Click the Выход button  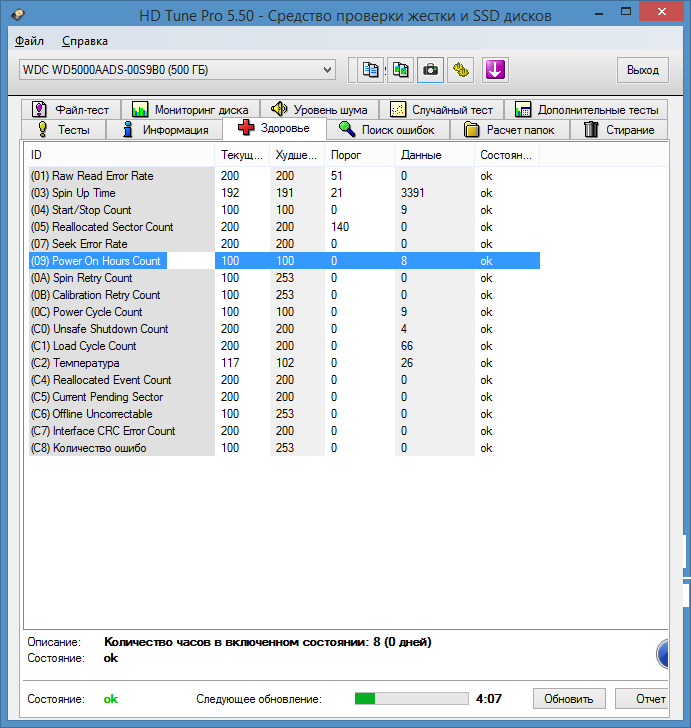coord(643,70)
